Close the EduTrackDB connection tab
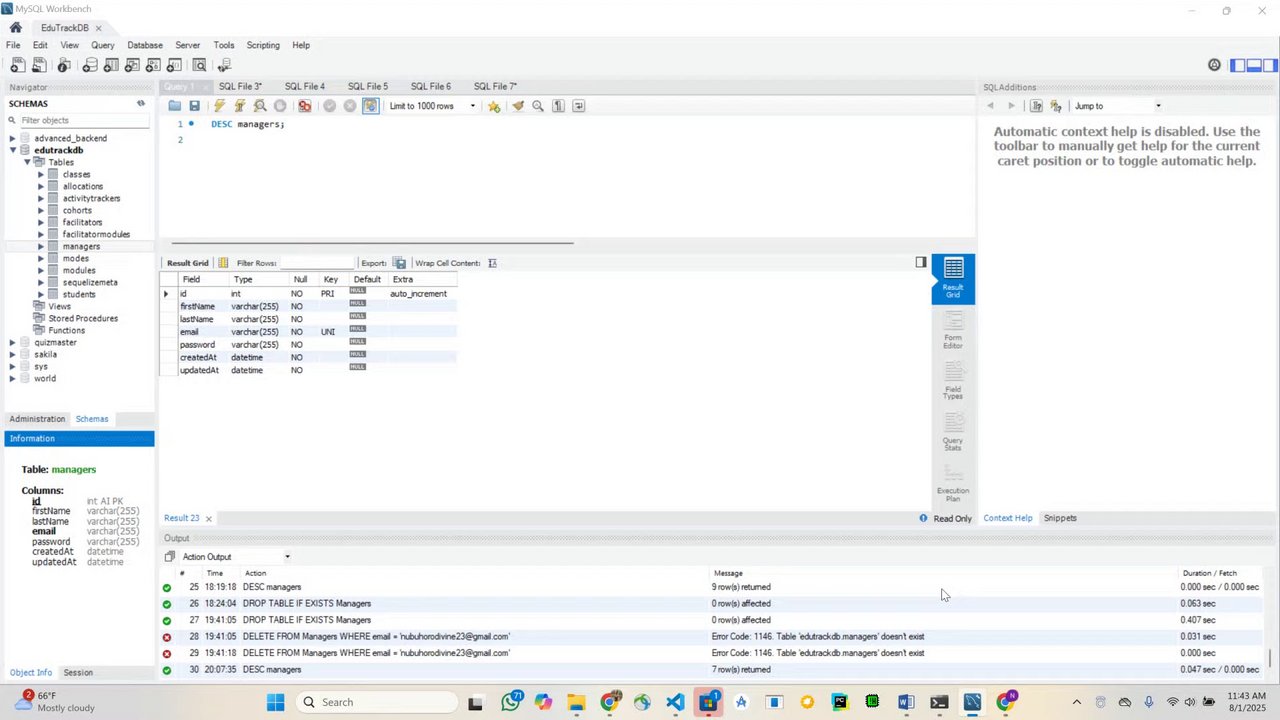 click(x=98, y=28)
